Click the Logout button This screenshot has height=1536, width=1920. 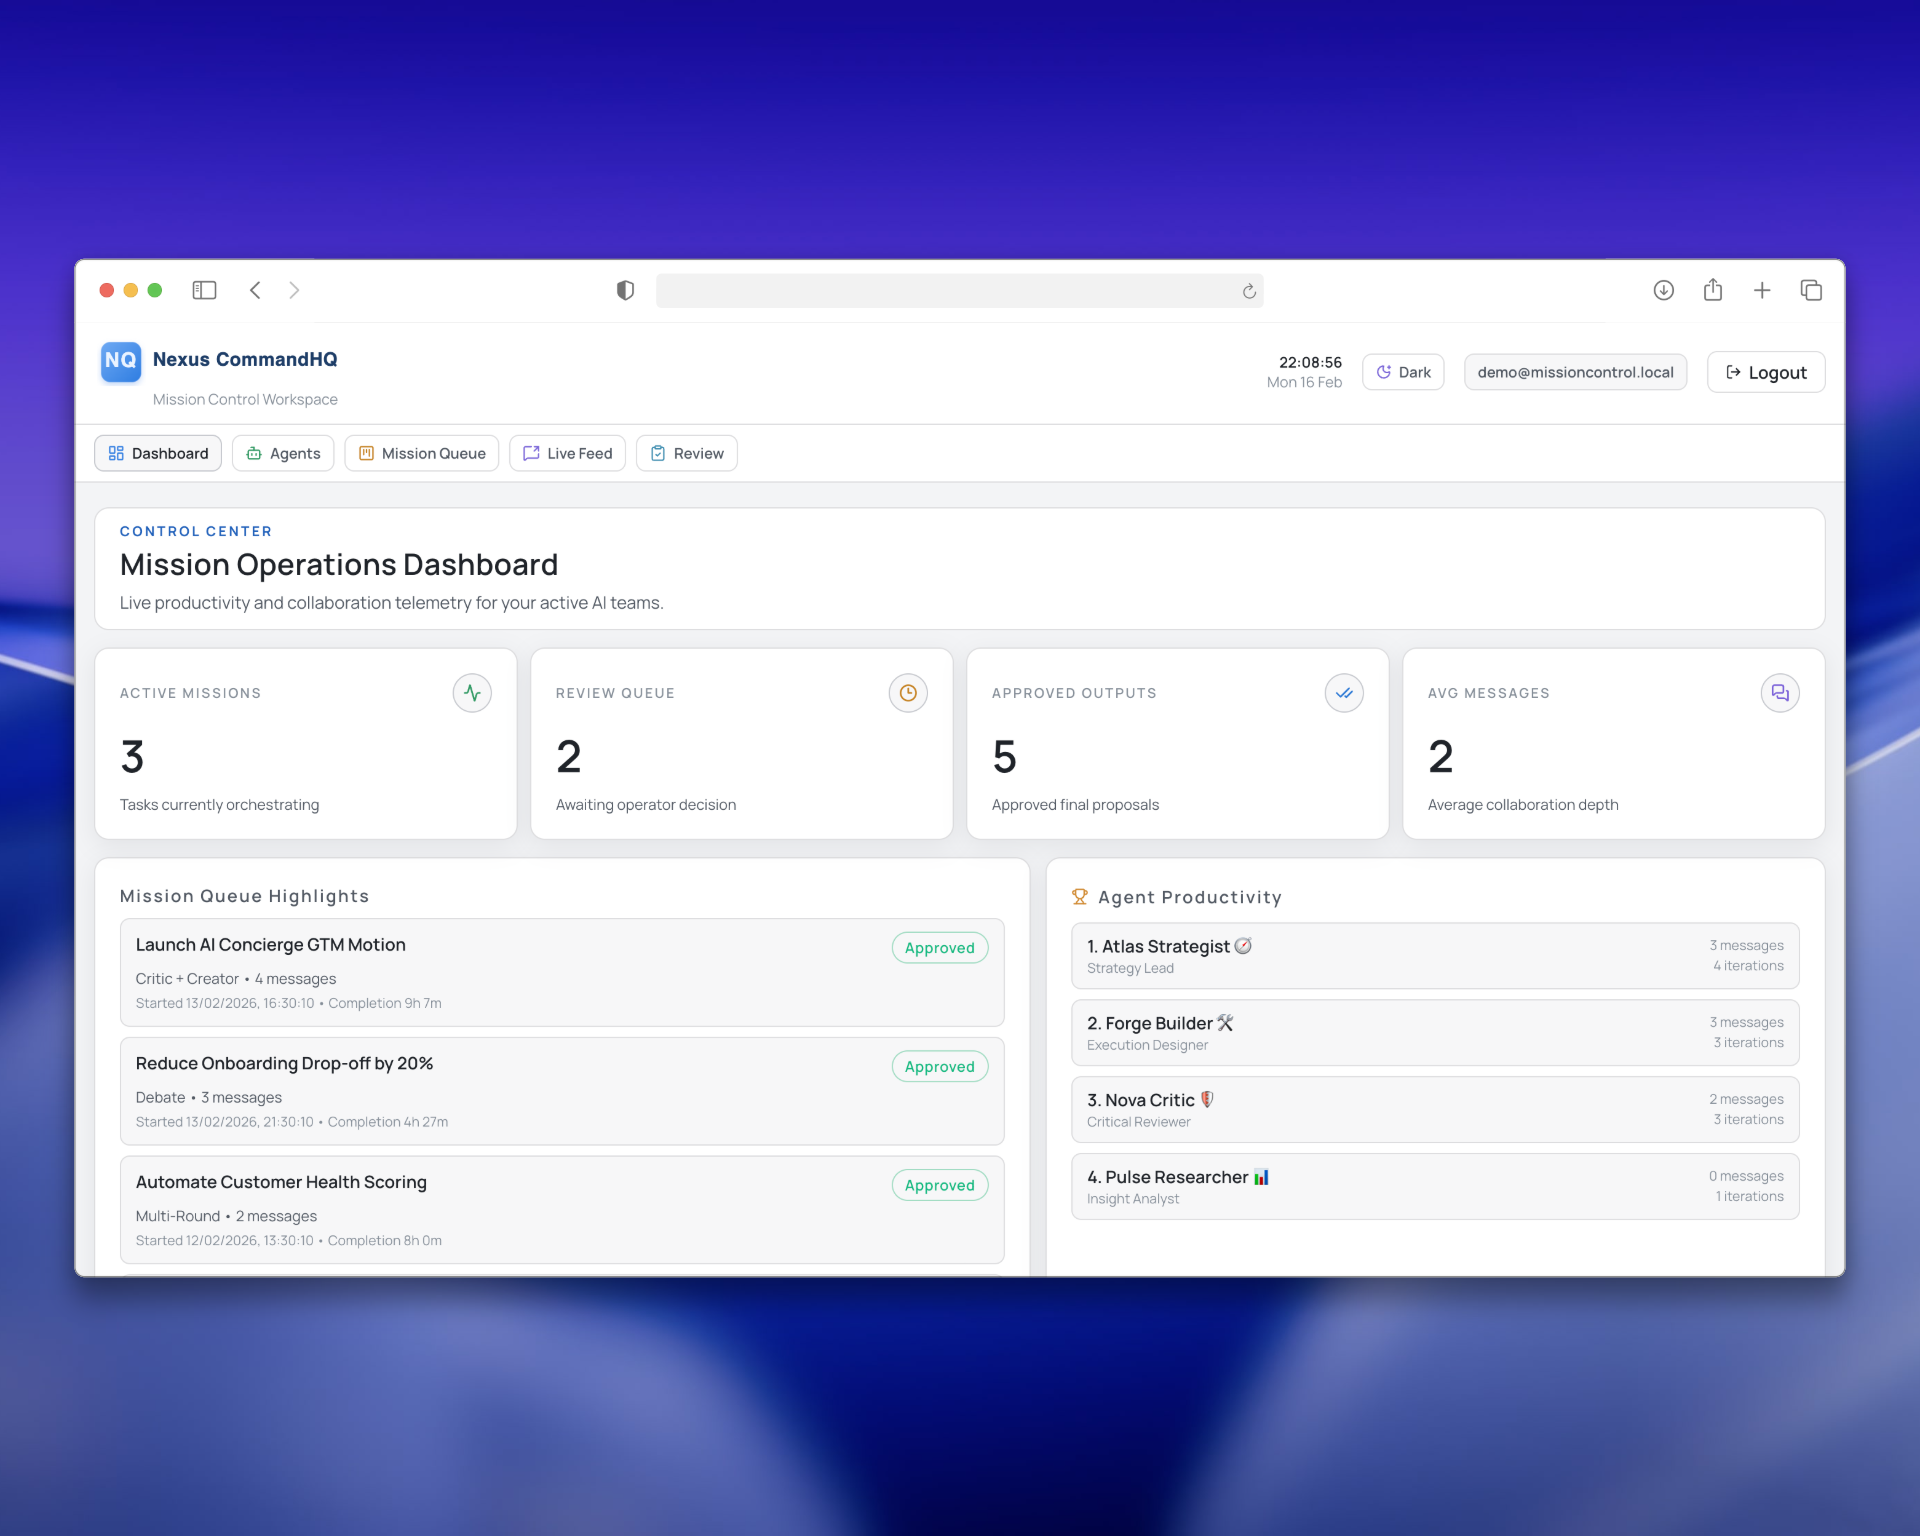(1765, 371)
